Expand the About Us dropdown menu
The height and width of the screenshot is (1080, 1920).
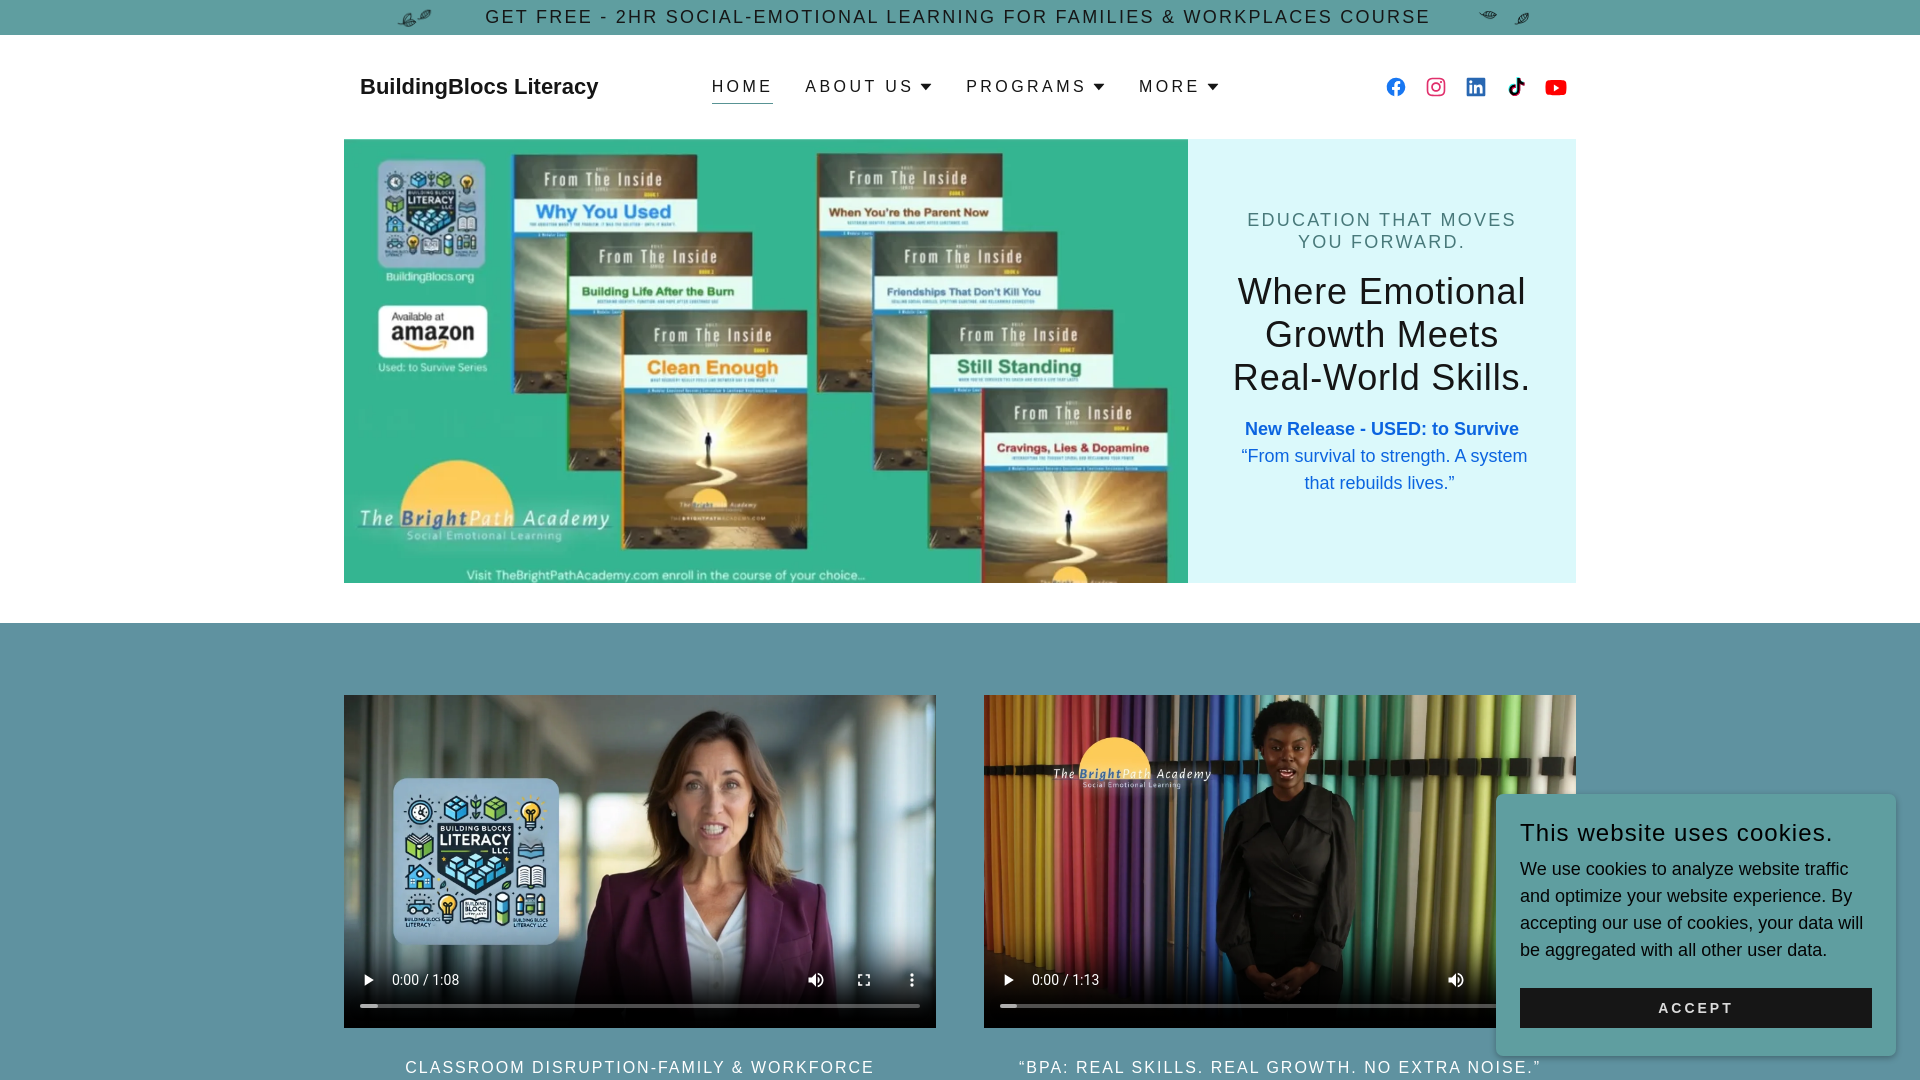click(x=868, y=87)
